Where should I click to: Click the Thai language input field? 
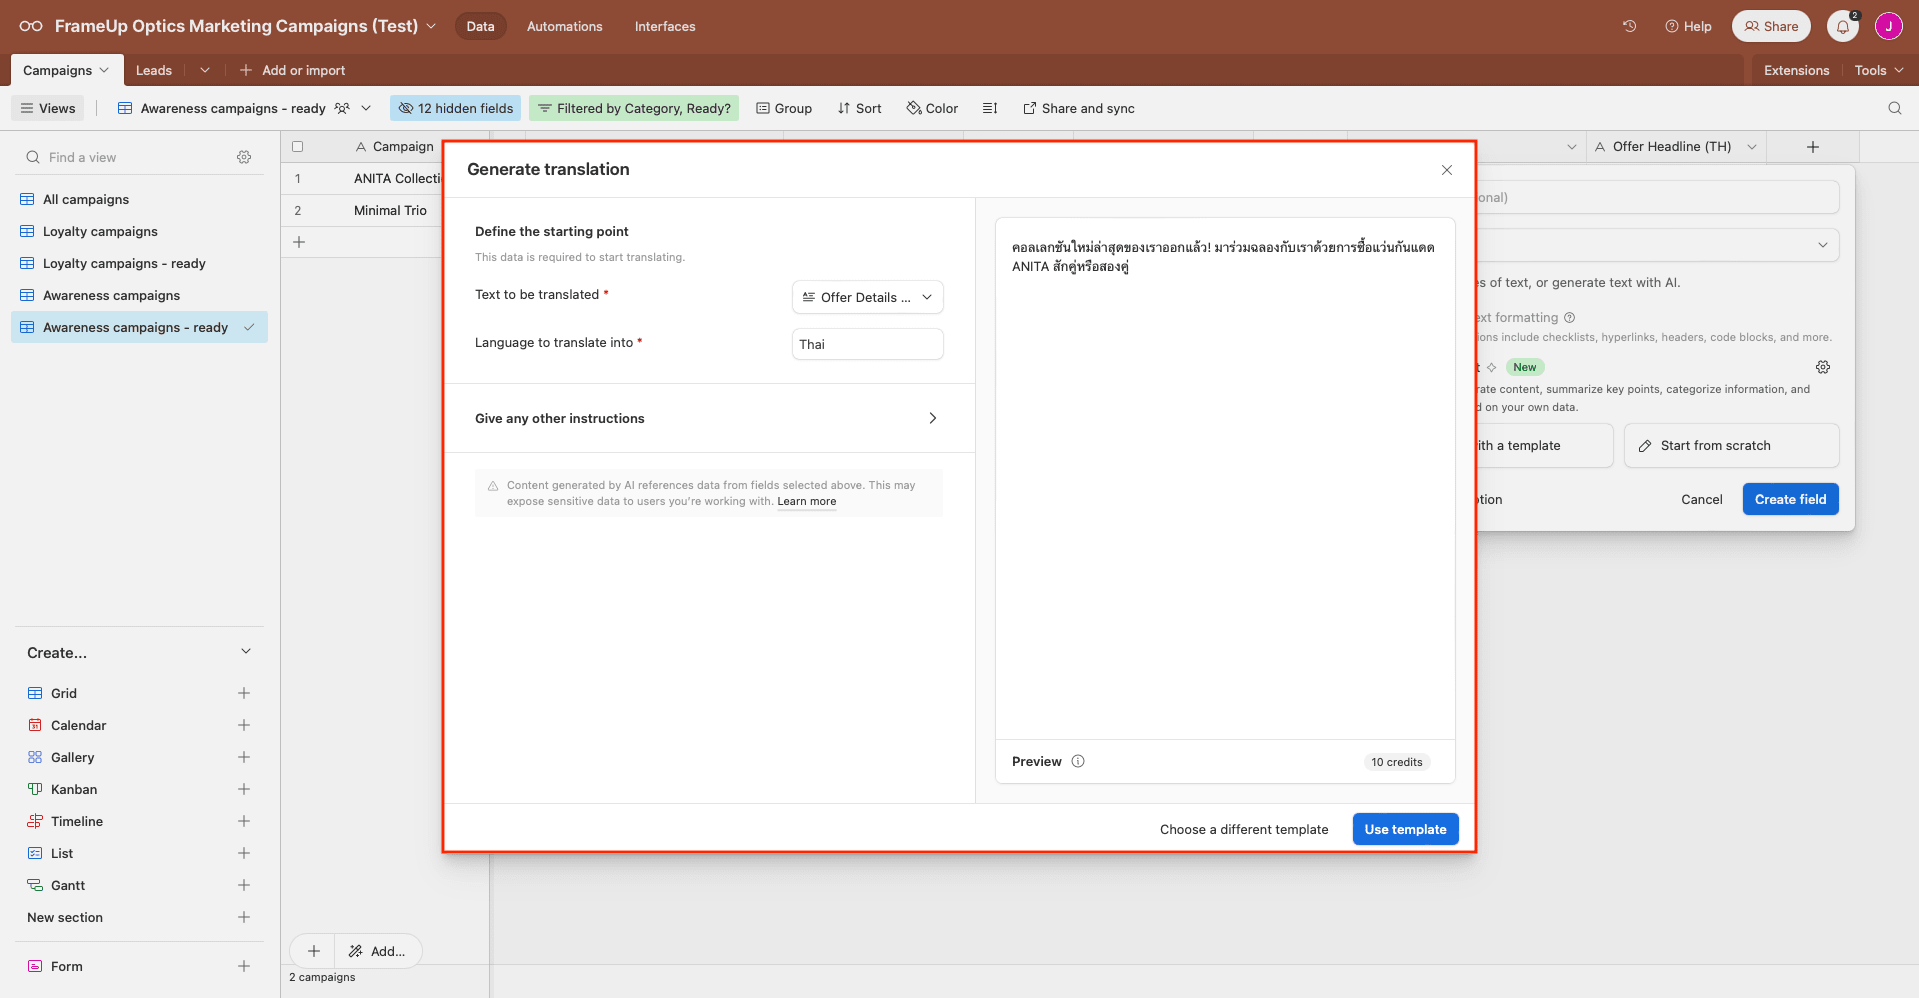(x=866, y=344)
